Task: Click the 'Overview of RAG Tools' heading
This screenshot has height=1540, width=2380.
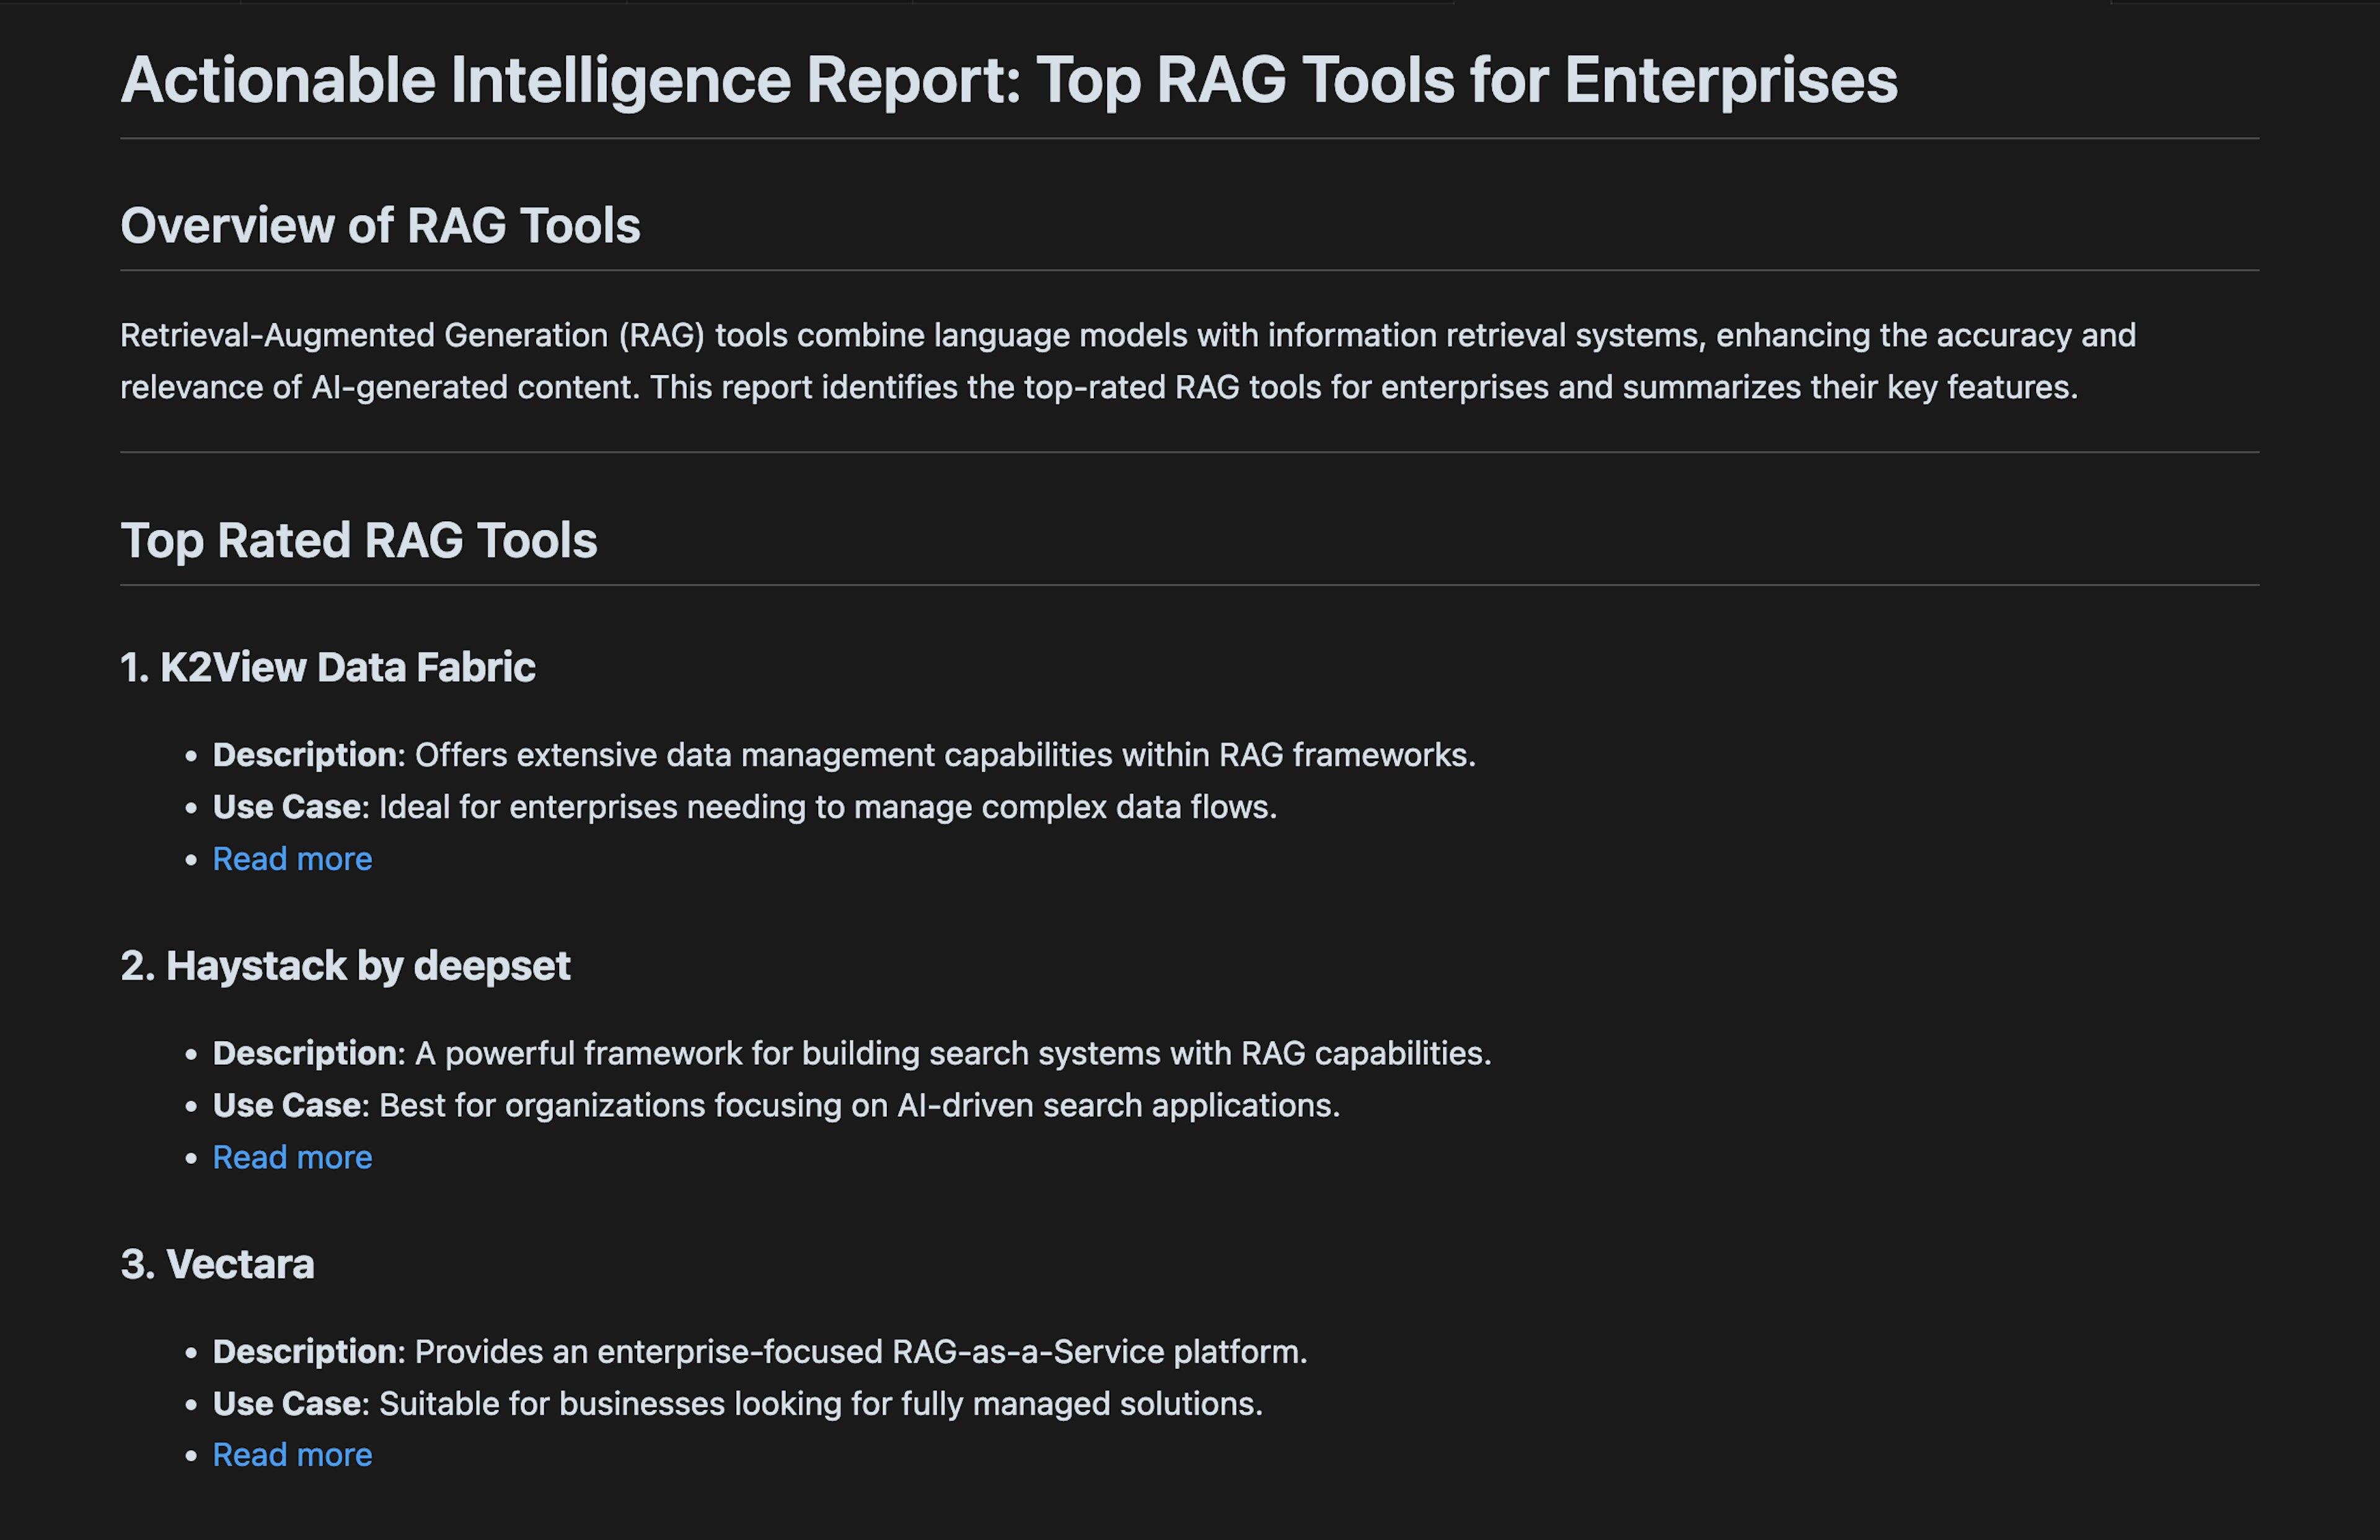Action: pos(380,226)
